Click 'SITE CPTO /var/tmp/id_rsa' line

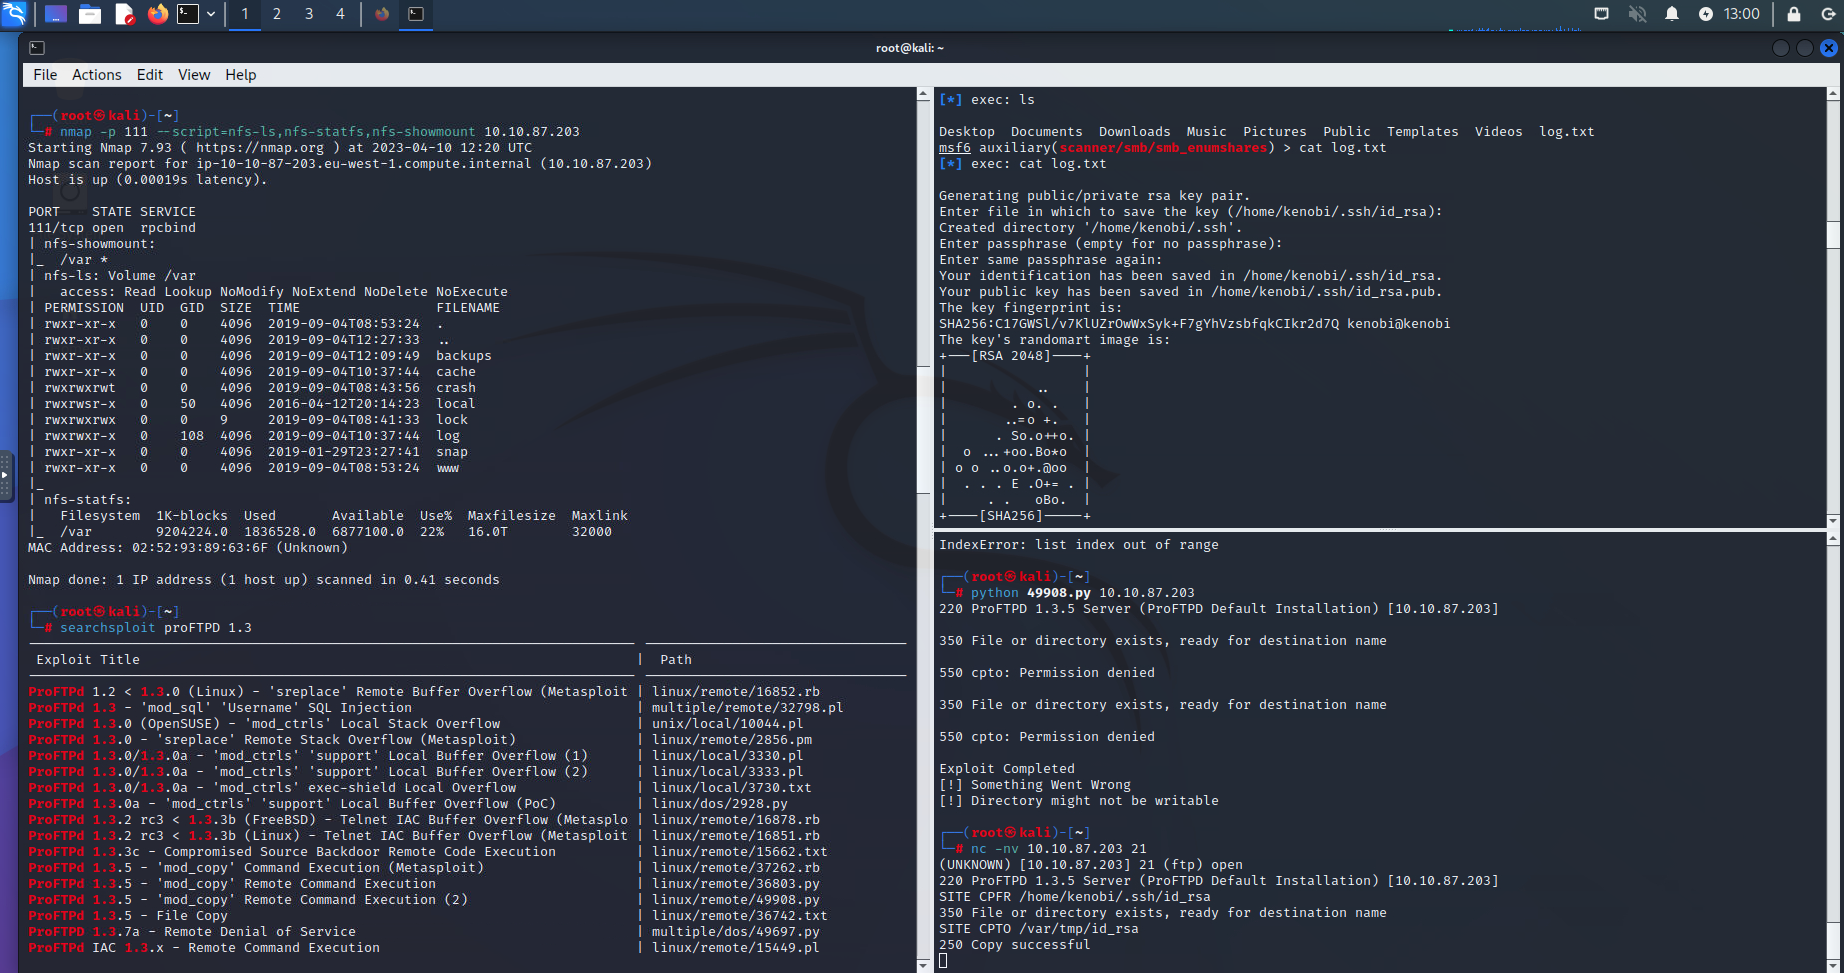[x=1039, y=929]
